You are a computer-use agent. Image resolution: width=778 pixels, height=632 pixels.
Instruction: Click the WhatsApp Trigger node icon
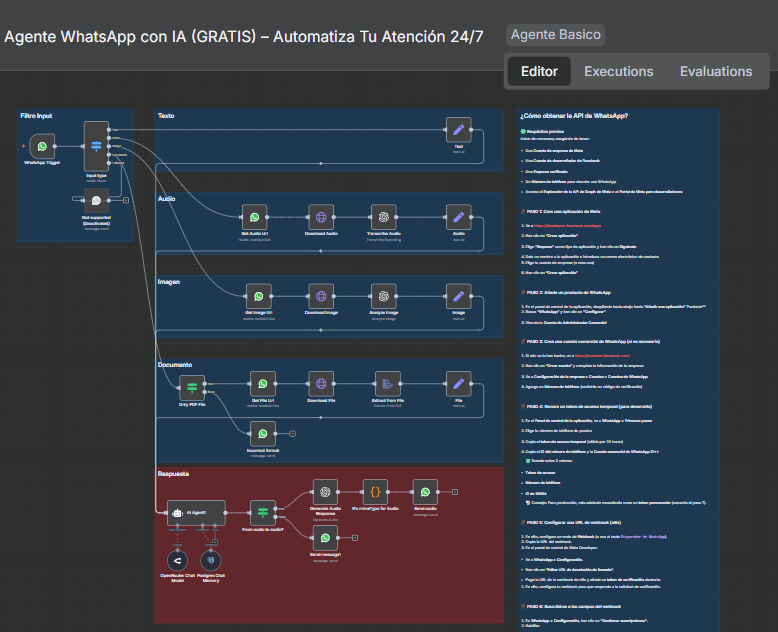[x=41, y=146]
